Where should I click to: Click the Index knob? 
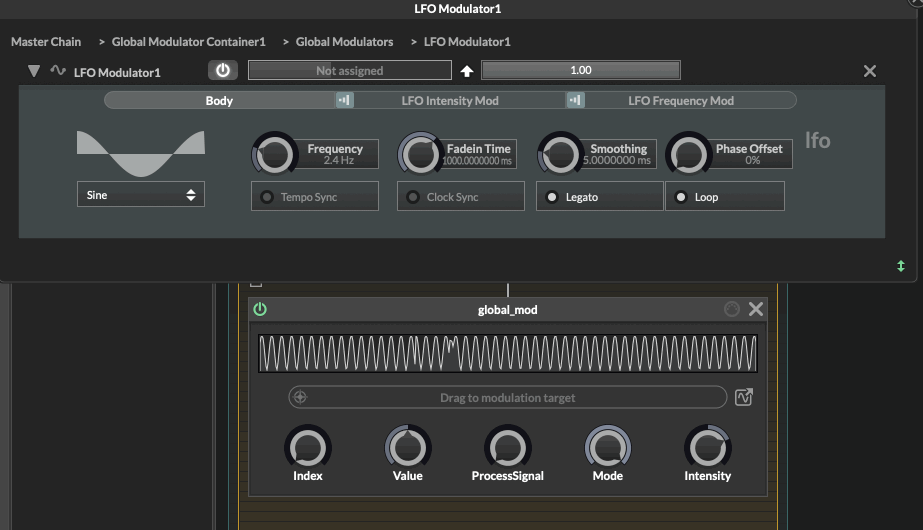click(x=308, y=448)
